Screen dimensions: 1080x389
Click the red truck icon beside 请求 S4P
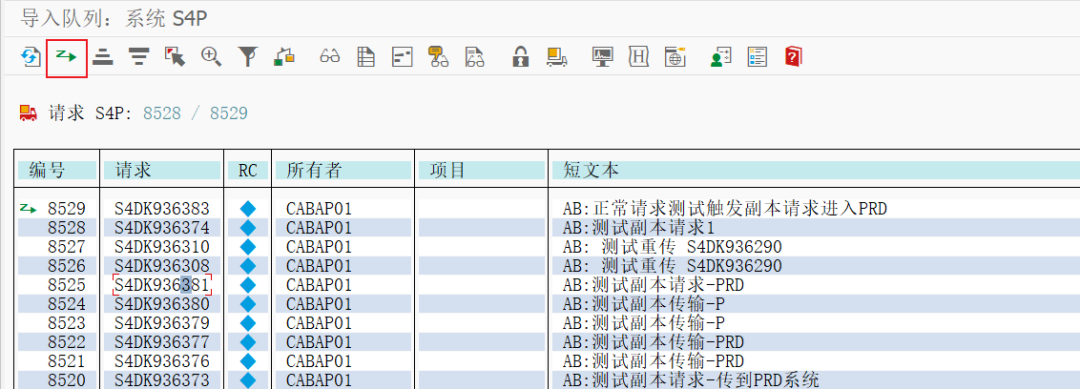(28, 113)
